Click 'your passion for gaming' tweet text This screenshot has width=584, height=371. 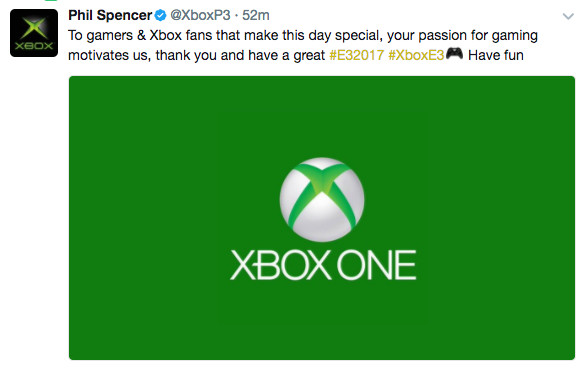click(462, 36)
